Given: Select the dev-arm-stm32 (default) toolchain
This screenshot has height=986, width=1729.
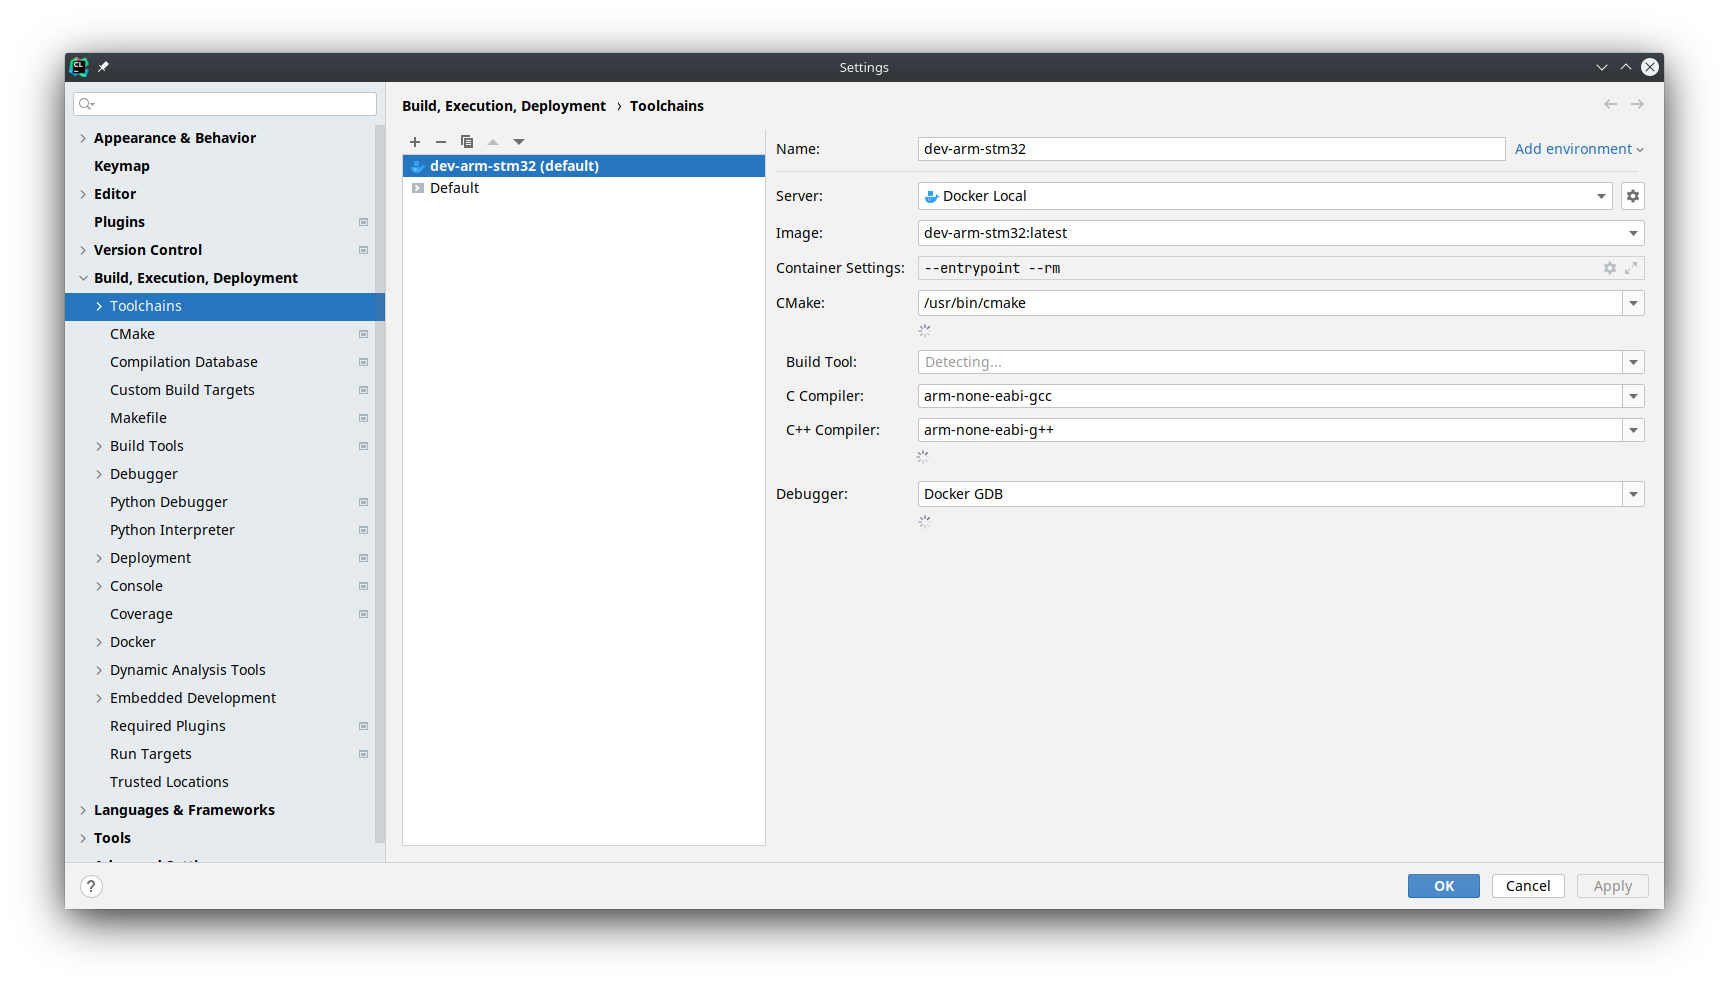Looking at the screenshot, I should click(583, 166).
